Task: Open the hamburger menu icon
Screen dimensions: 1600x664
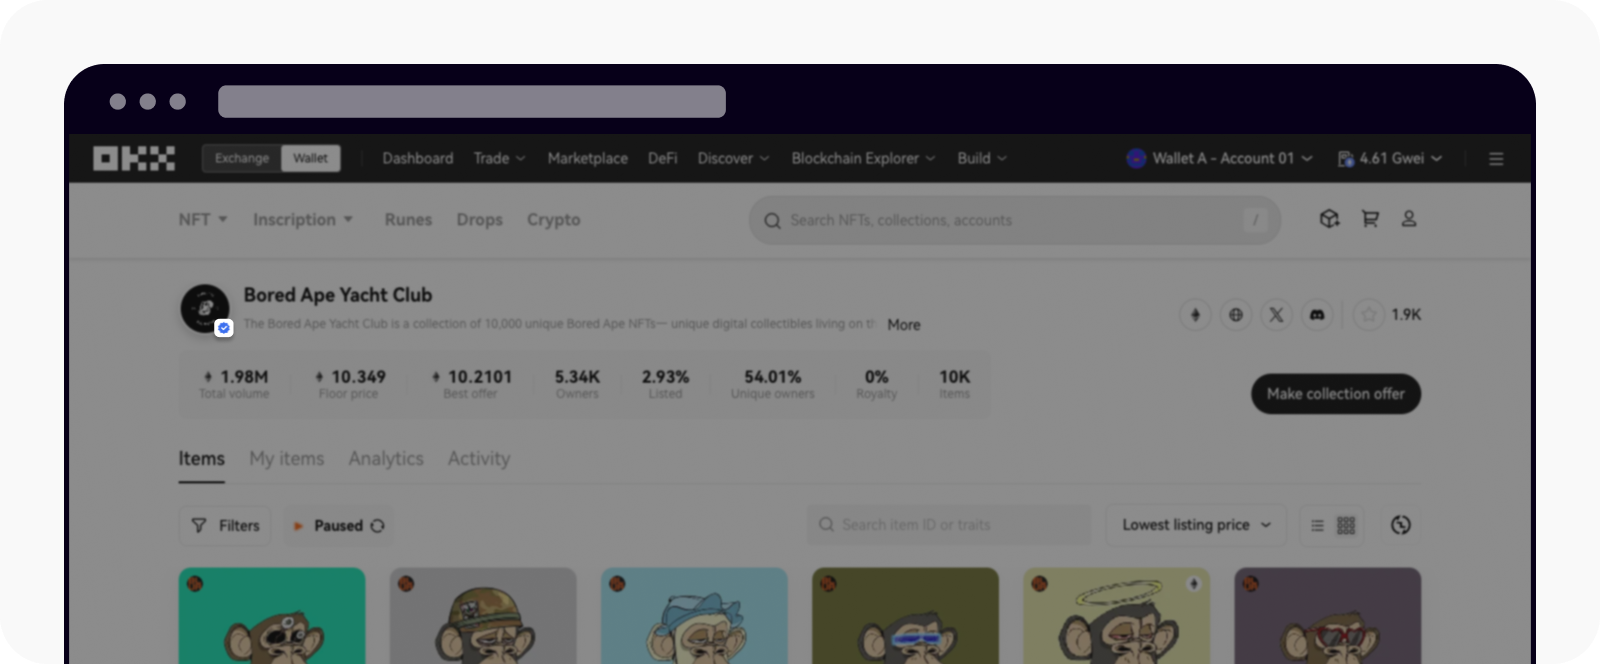Action: tap(1496, 159)
